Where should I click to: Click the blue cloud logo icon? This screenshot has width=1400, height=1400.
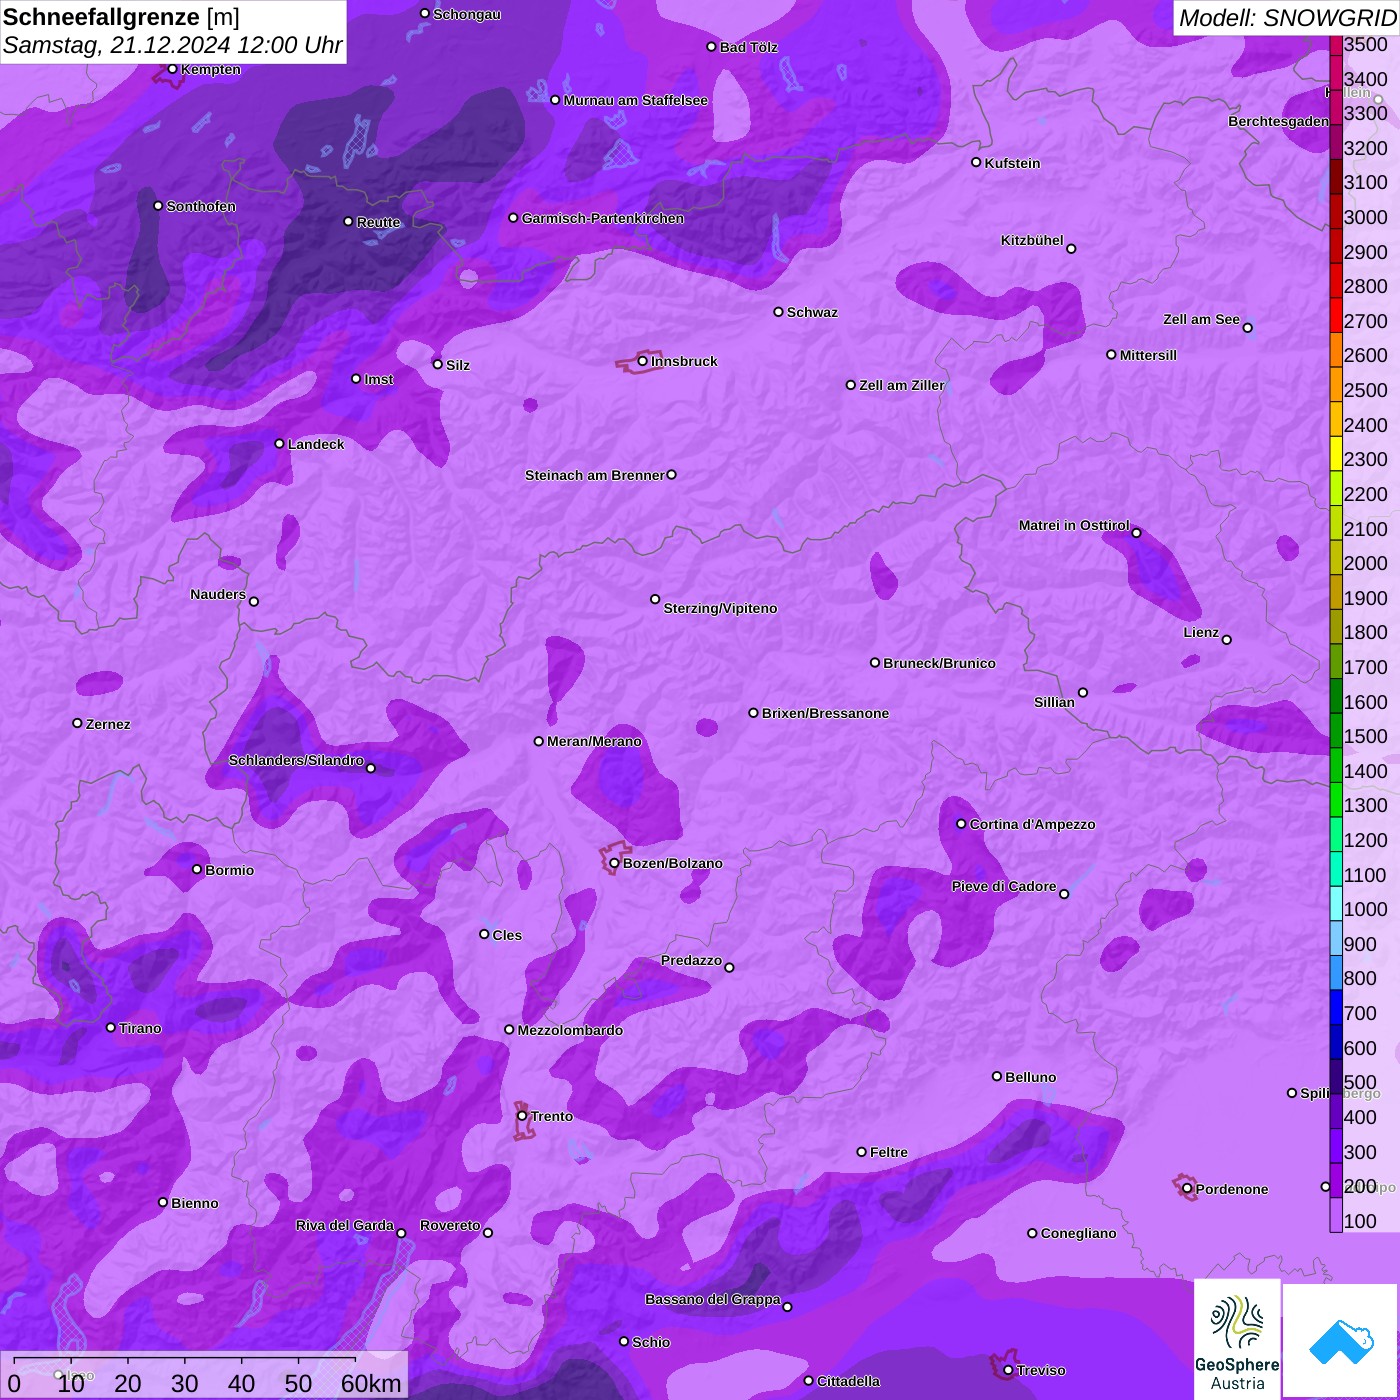pos(1341,1341)
